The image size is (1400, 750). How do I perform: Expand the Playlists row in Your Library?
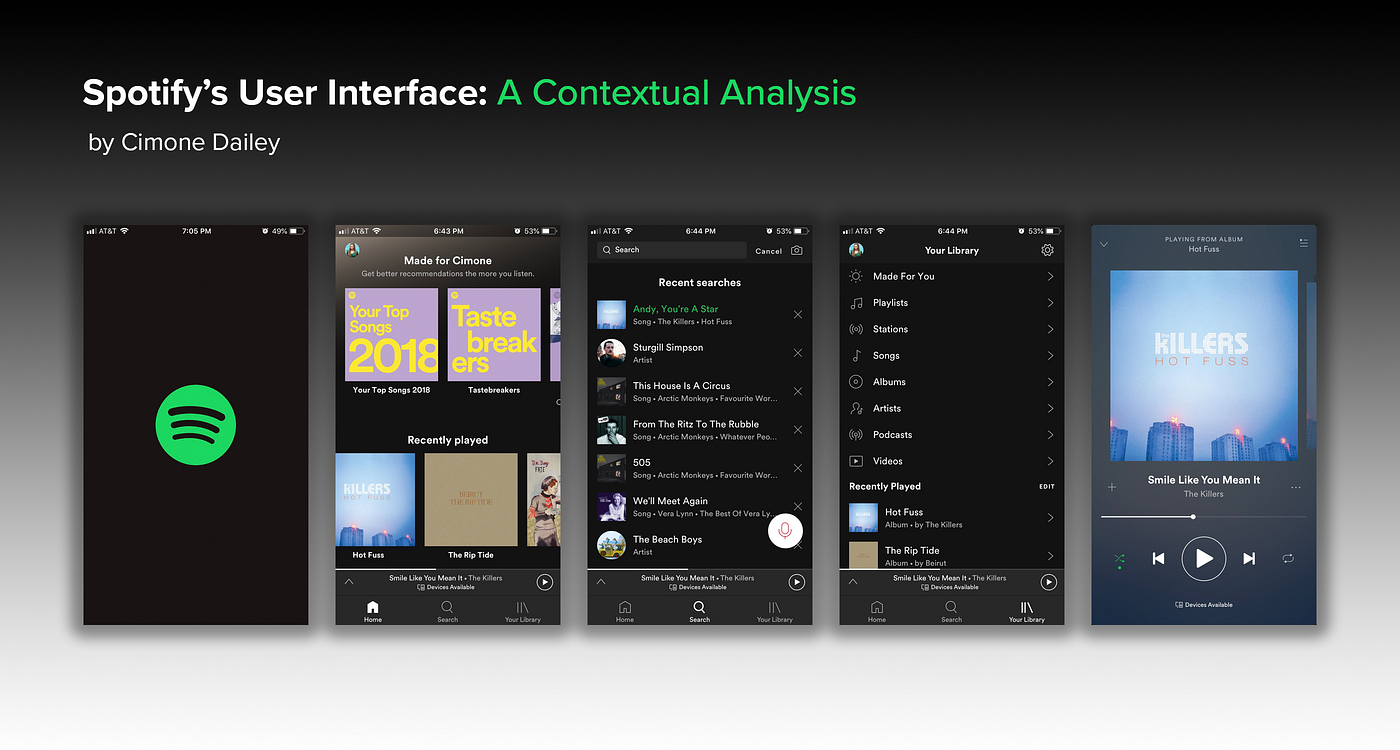(1051, 302)
